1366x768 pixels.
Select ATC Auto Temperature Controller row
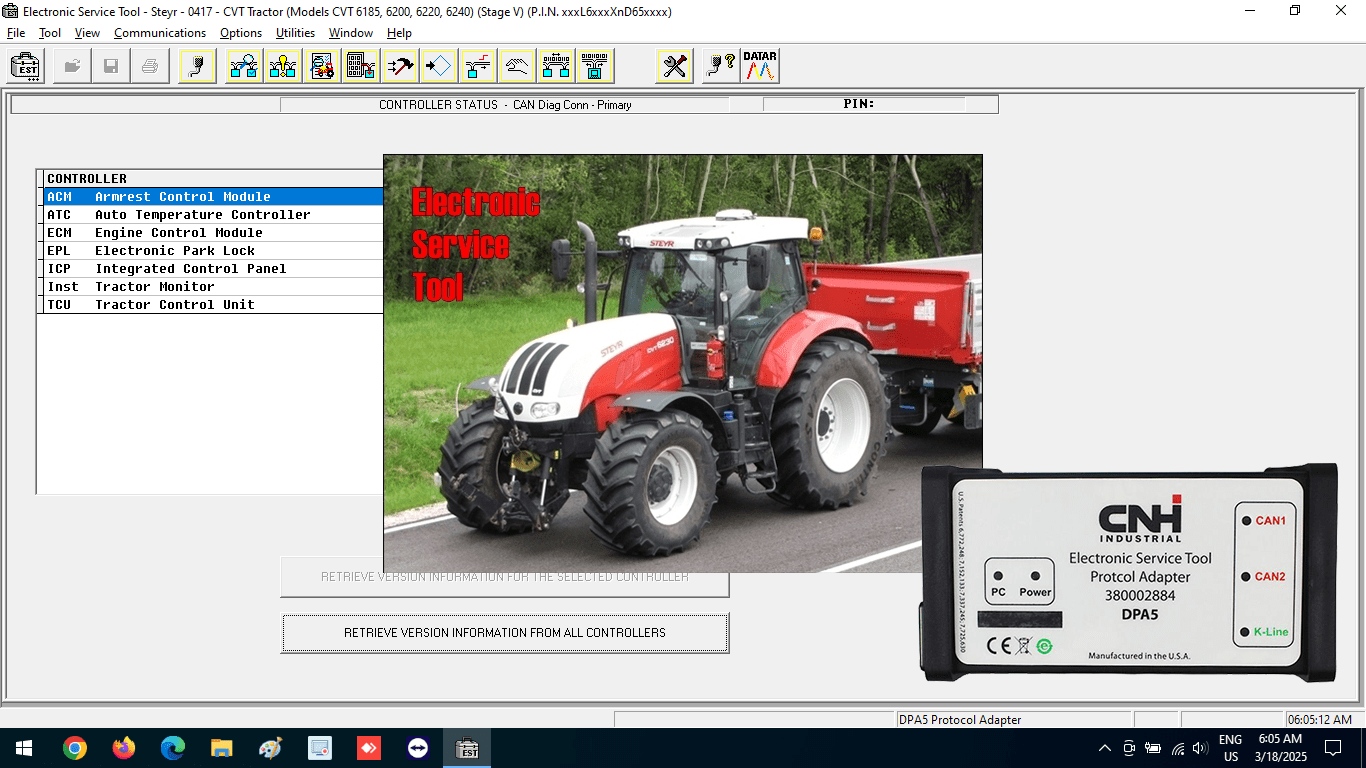213,215
